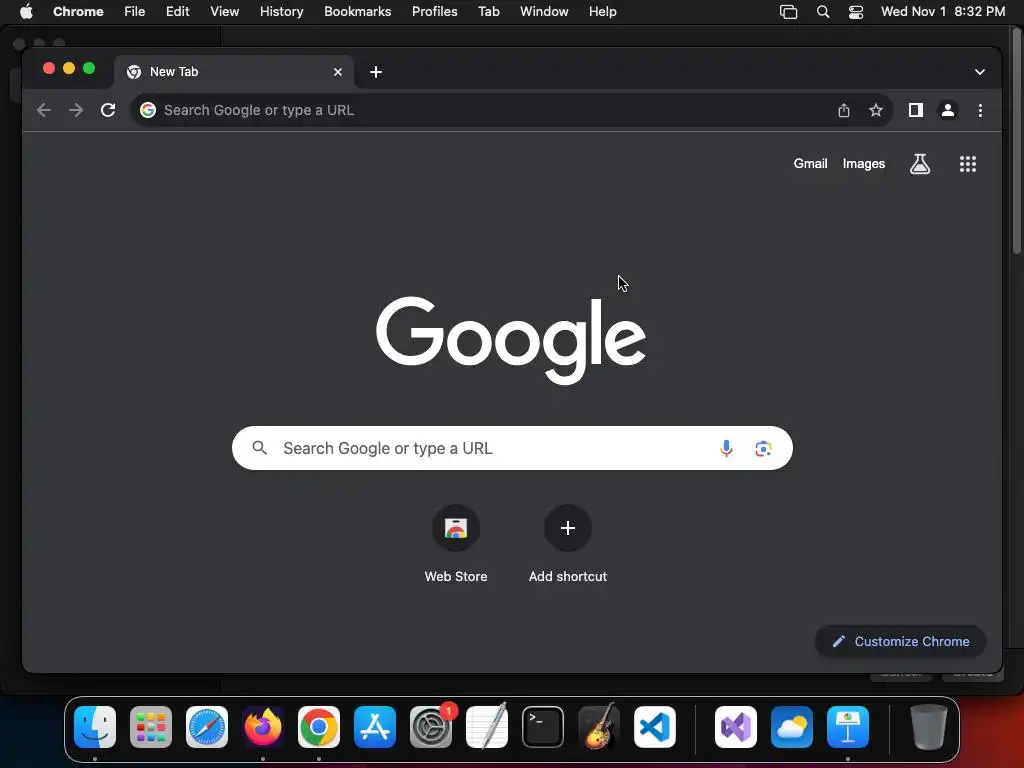The width and height of the screenshot is (1024, 768).
Task: Open Control Center in menu bar
Action: pos(856,12)
